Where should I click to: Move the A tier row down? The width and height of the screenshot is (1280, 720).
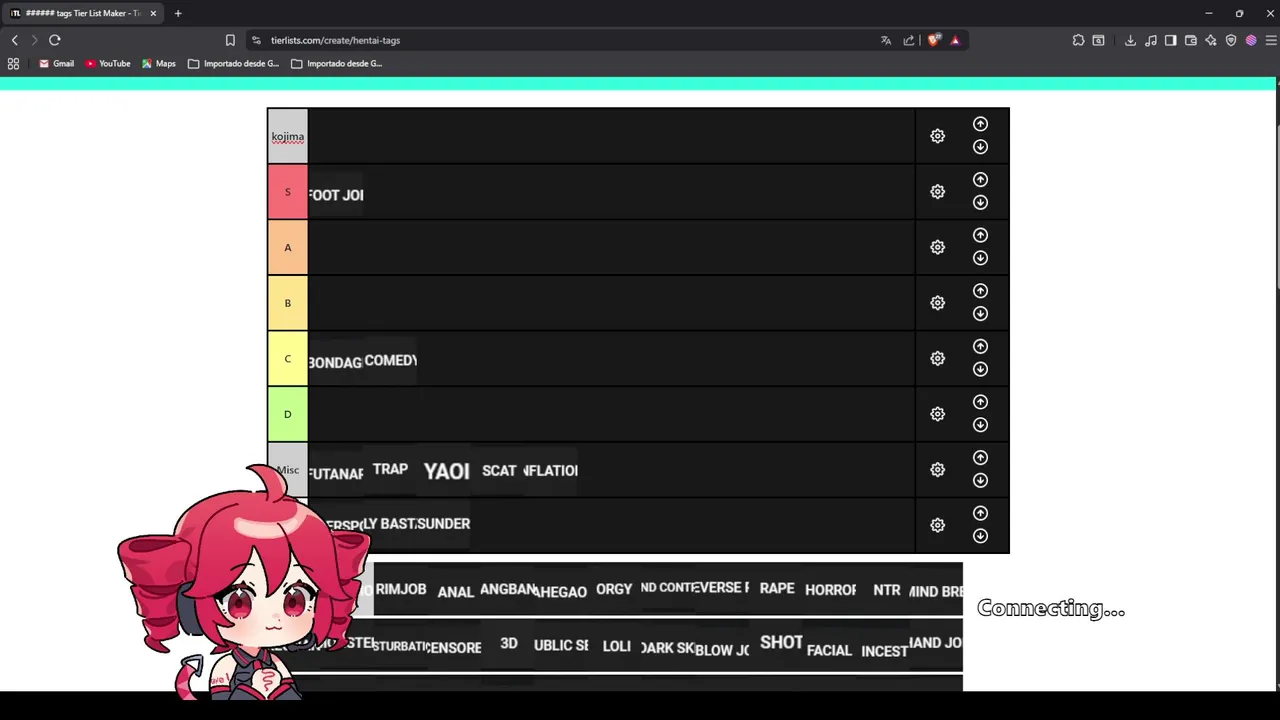[x=980, y=258]
